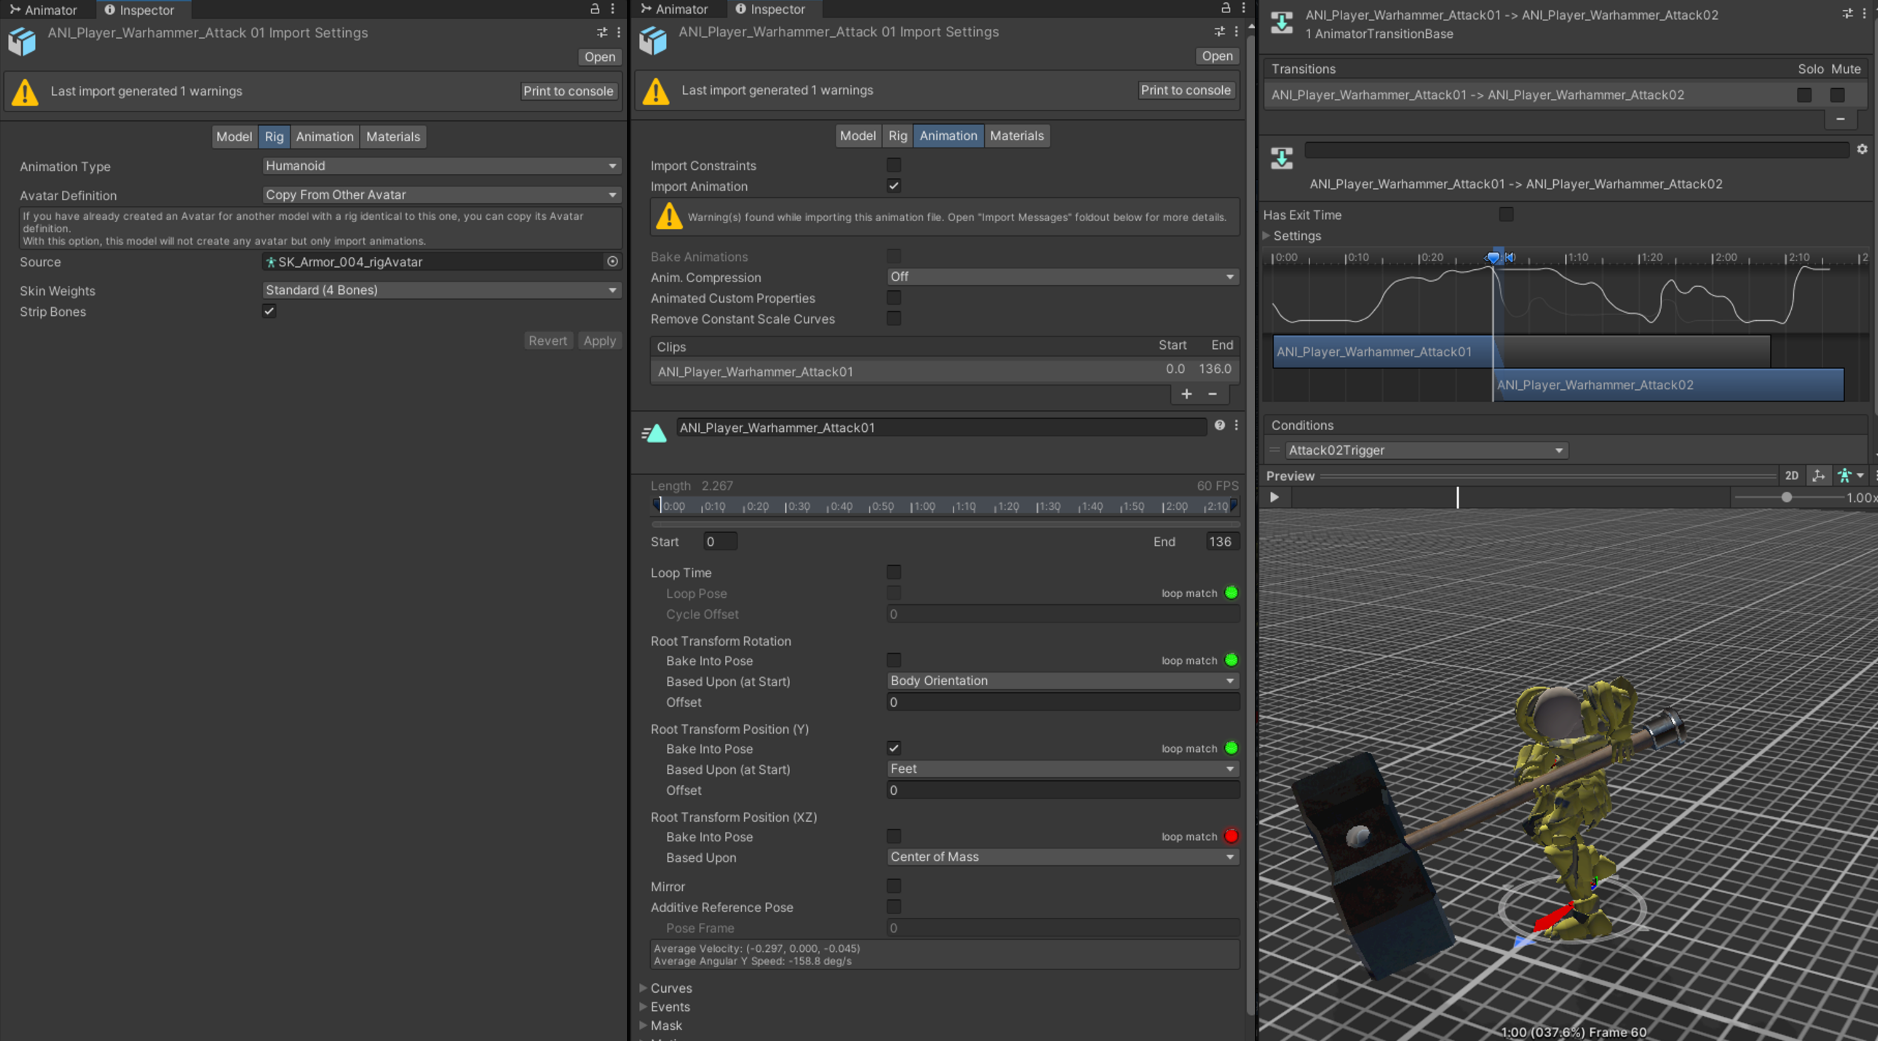This screenshot has width=1878, height=1041.
Task: Uncheck Strip Bones option
Action: (269, 312)
